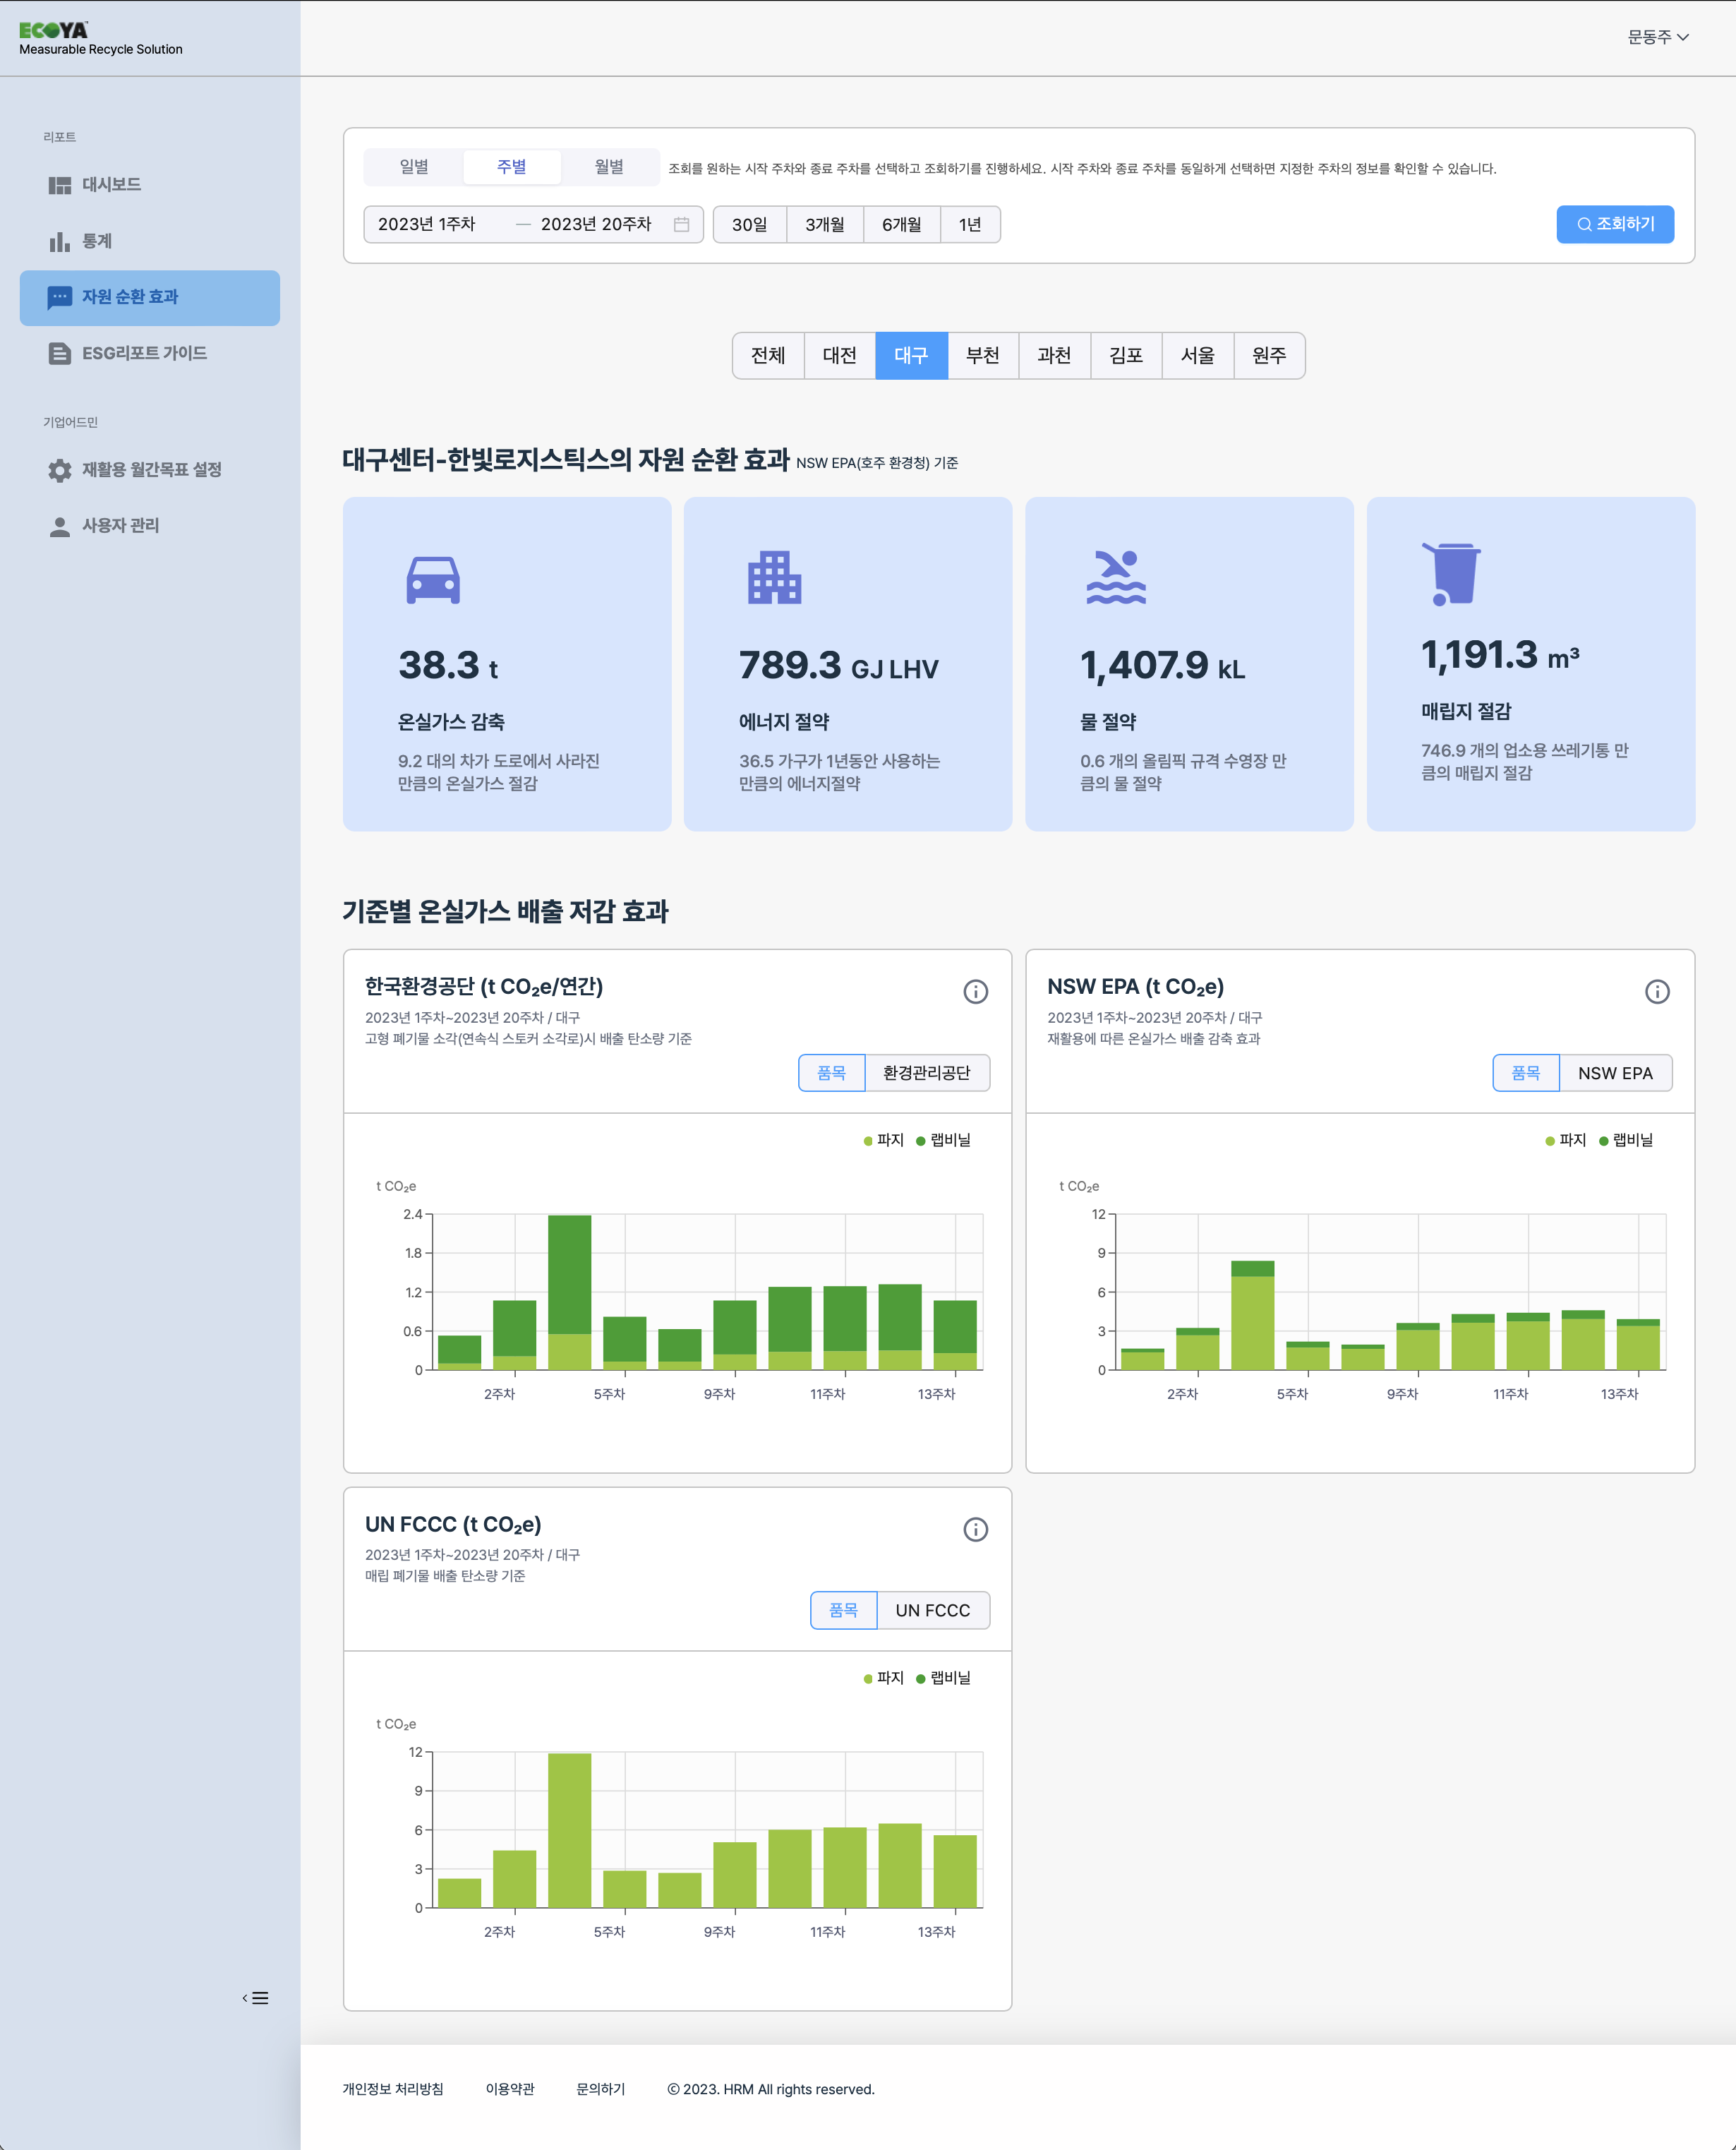Click the car icon on greenhouse gas card
Viewport: 1736px width, 2150px height.
(x=433, y=579)
